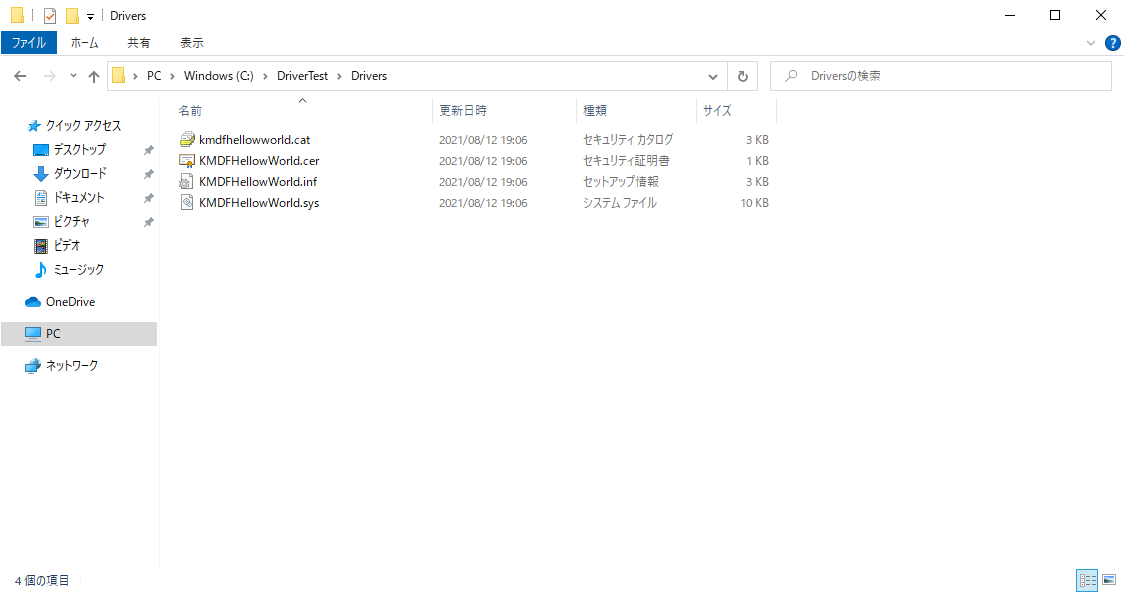The image size is (1125, 593).
Task: Open the File (ファイル) tab
Action: click(x=29, y=43)
